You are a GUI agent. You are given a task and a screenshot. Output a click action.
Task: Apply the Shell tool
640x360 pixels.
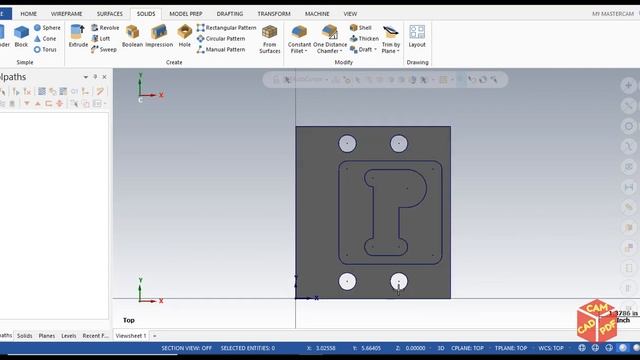360,28
